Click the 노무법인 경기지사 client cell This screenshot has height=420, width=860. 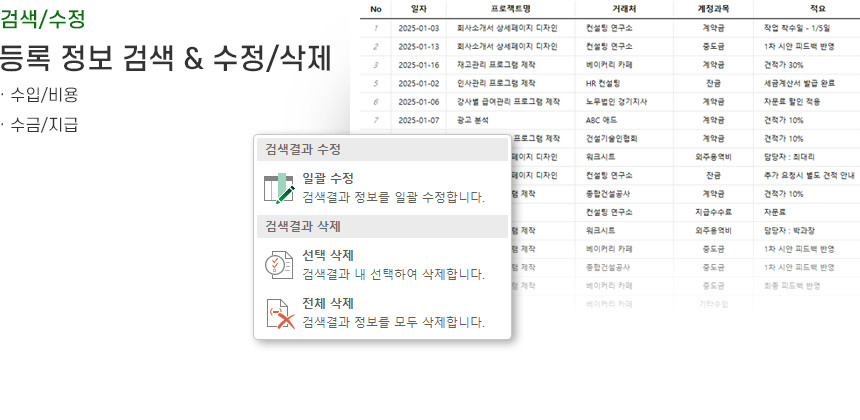point(617,101)
